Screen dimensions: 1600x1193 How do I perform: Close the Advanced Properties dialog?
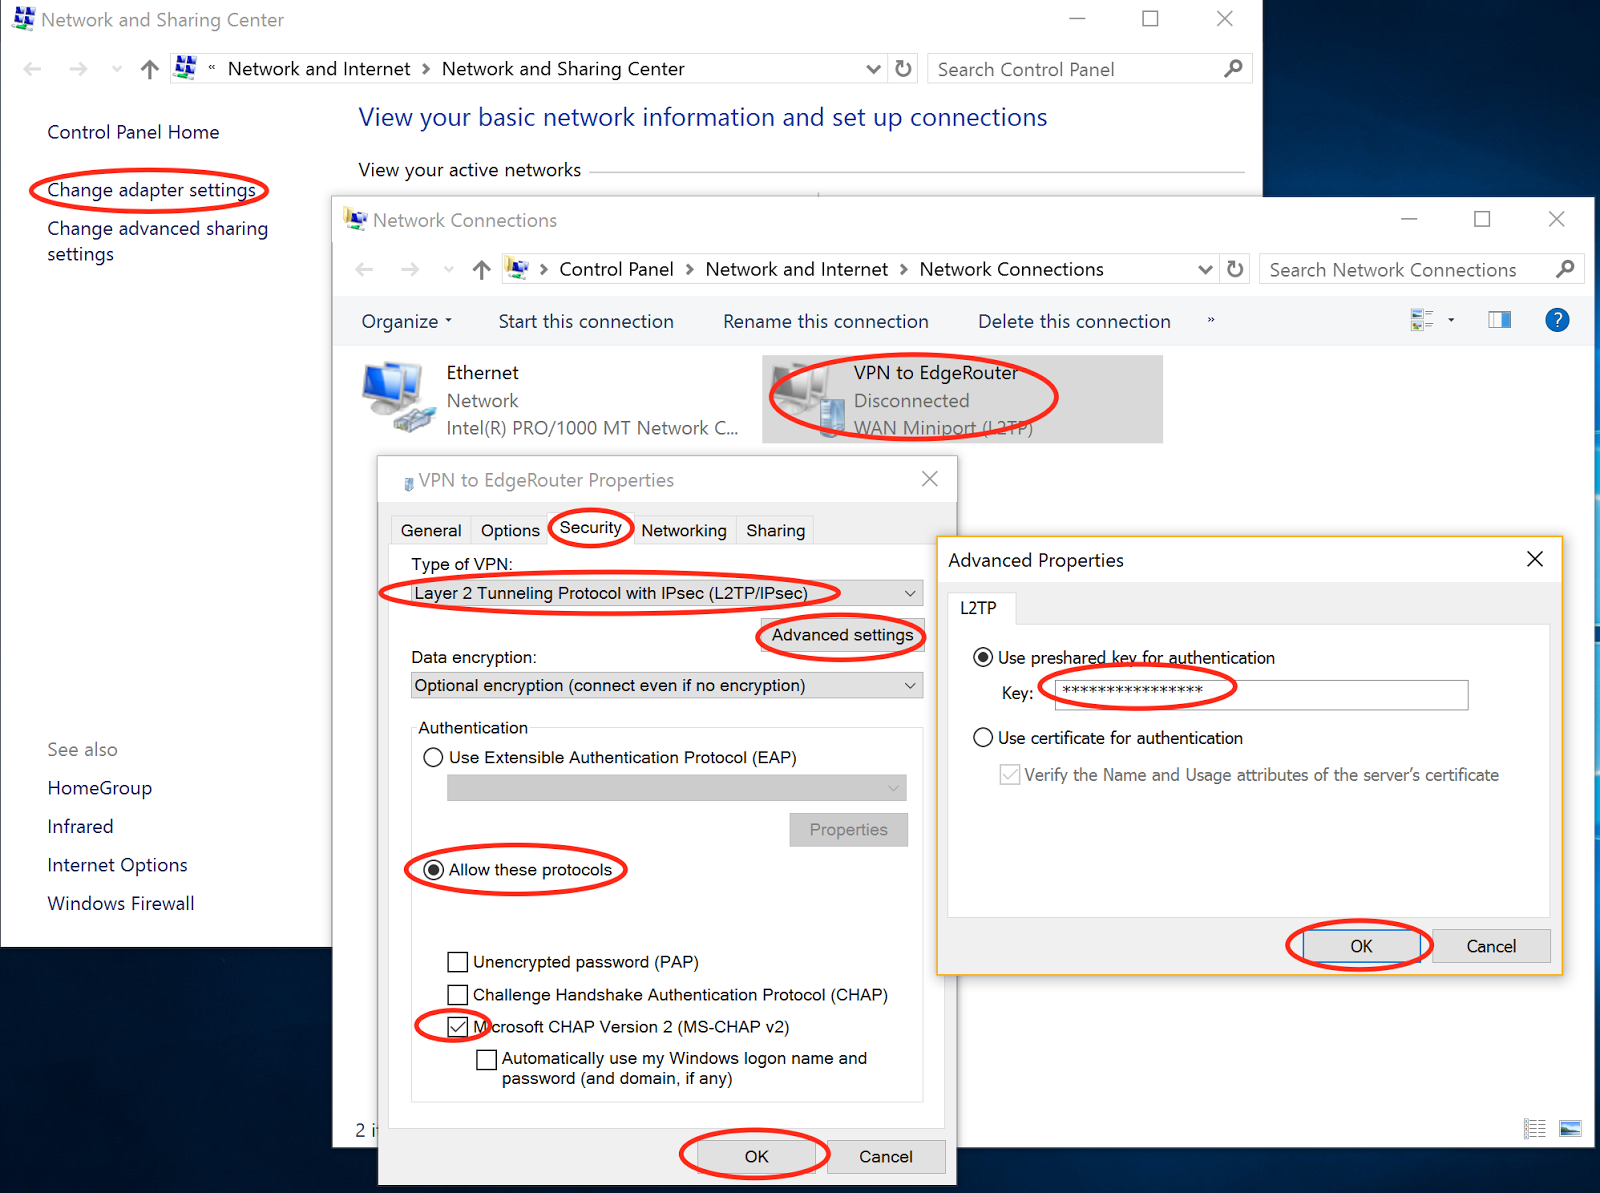click(1535, 559)
